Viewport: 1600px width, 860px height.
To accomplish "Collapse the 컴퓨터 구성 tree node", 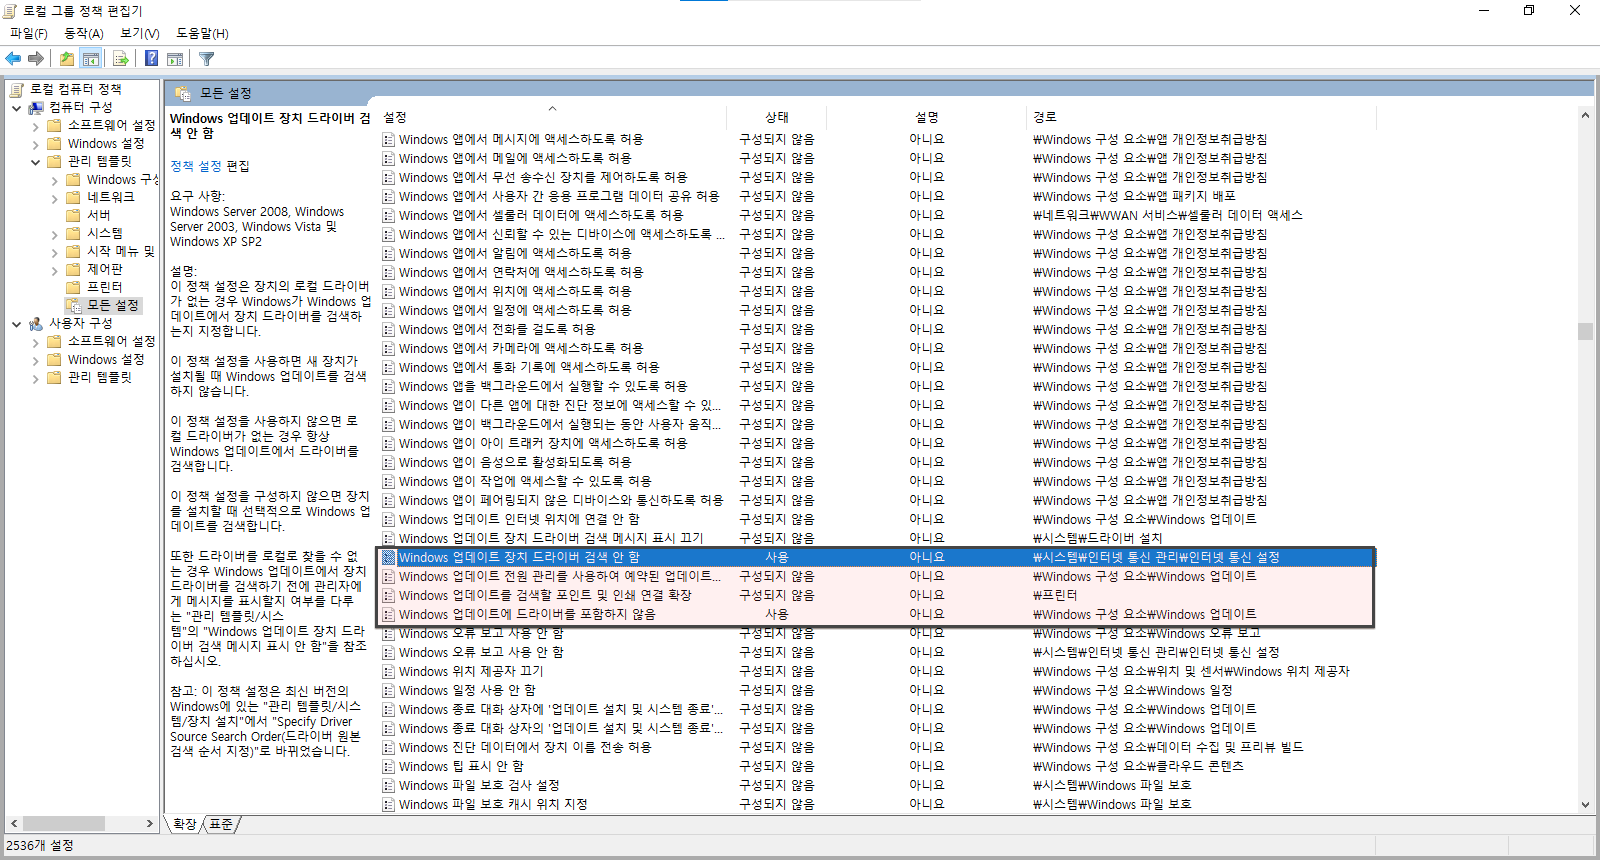I will [x=16, y=107].
